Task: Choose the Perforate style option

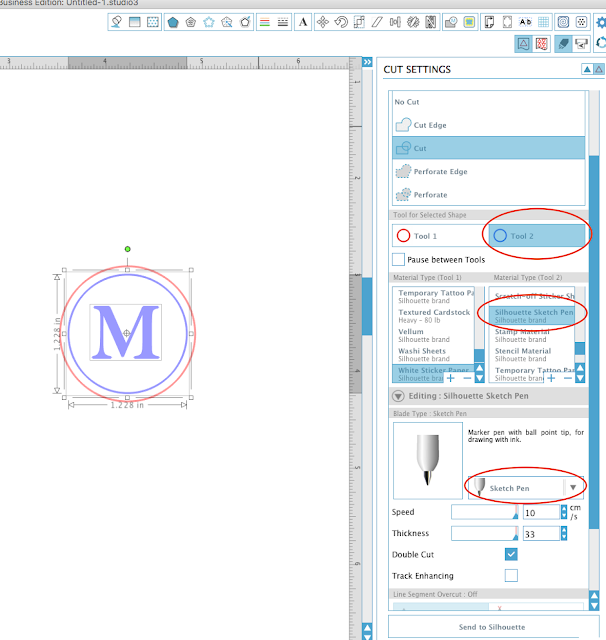Action: point(488,195)
